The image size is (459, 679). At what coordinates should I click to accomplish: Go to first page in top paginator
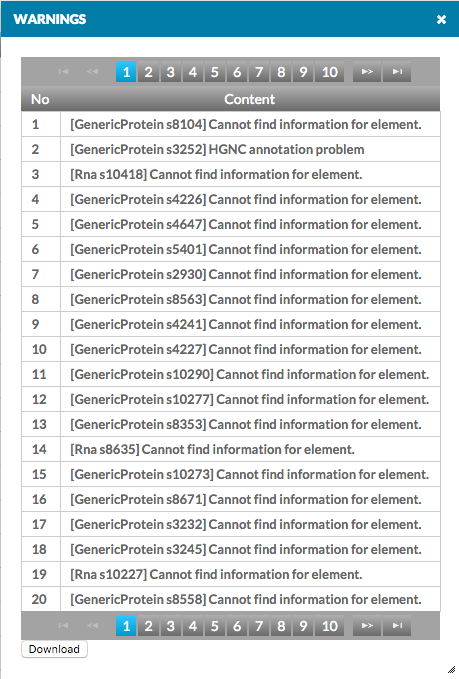(63, 72)
